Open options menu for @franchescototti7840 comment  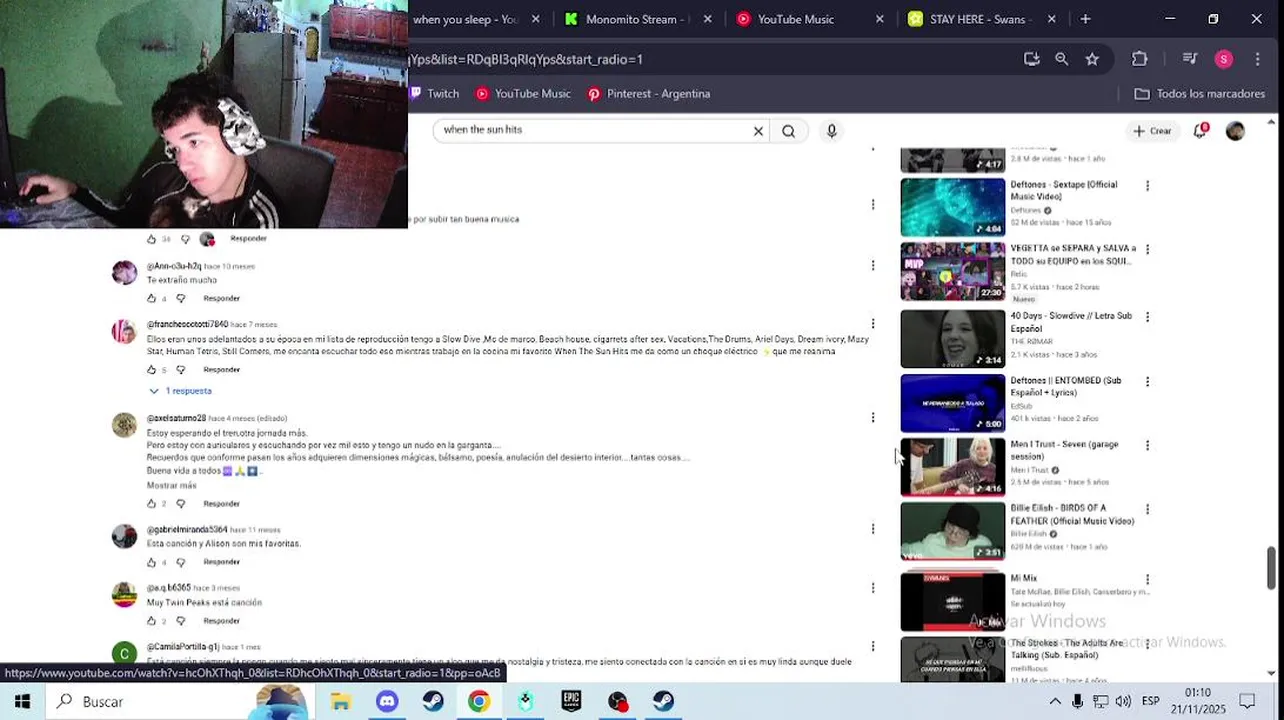(x=873, y=324)
